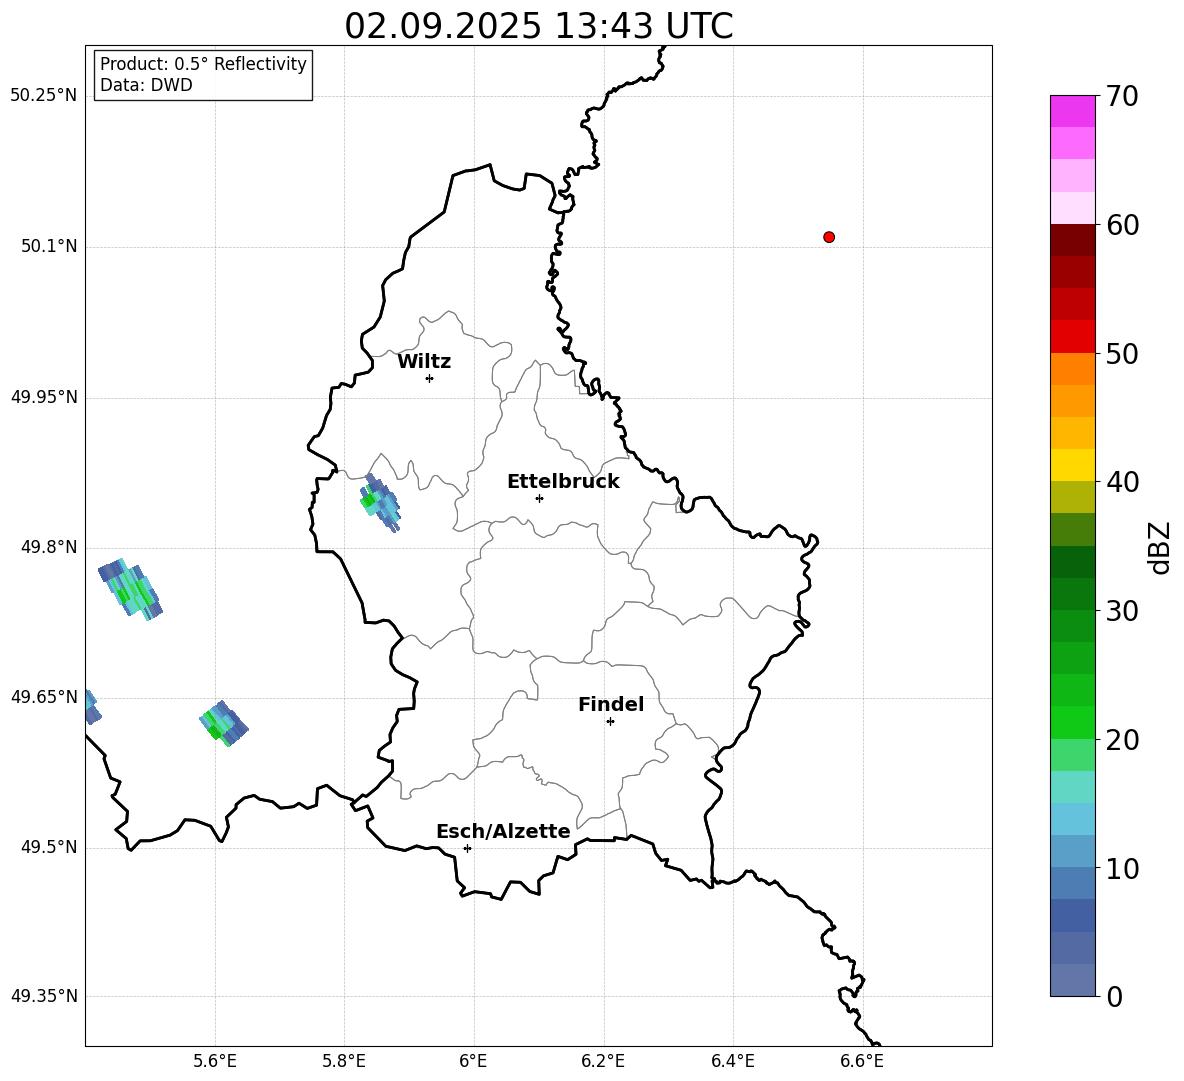
Task: Click the 5.6°E longitude label
Action: click(x=215, y=1061)
